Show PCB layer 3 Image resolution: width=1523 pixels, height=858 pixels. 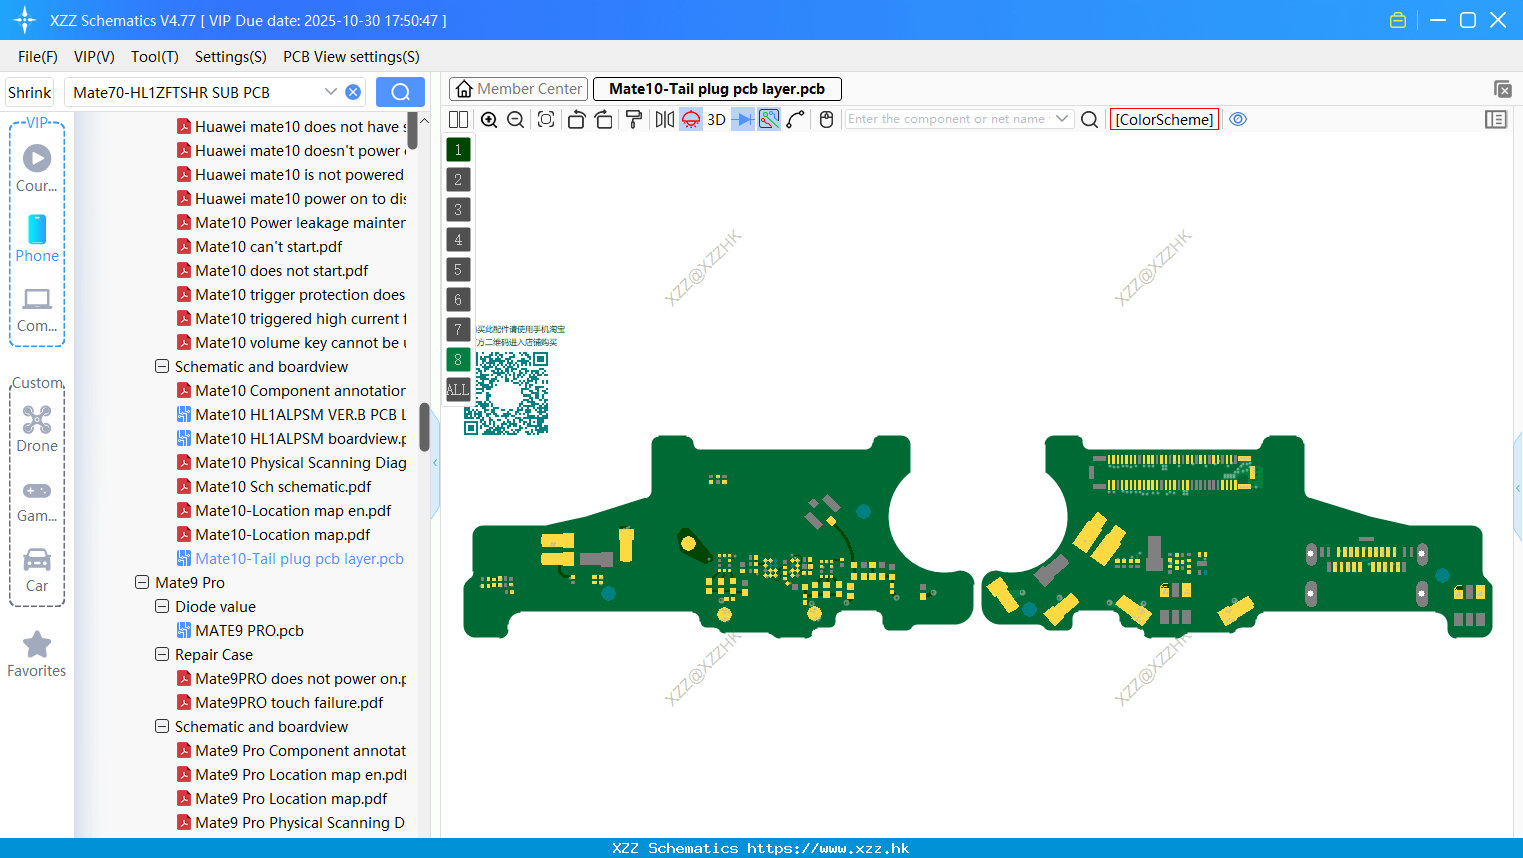[458, 210]
